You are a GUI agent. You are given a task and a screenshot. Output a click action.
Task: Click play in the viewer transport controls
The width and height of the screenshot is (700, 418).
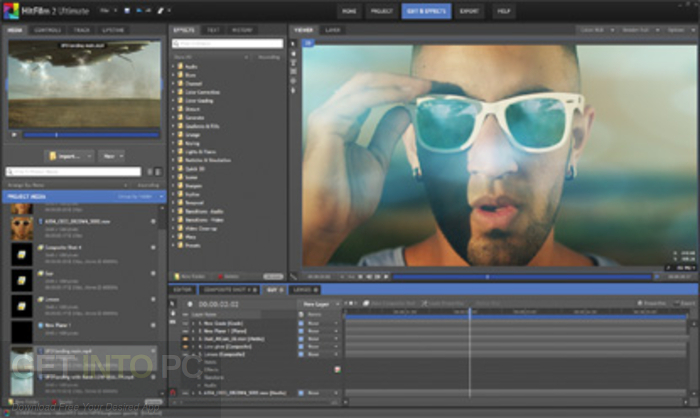(386, 277)
